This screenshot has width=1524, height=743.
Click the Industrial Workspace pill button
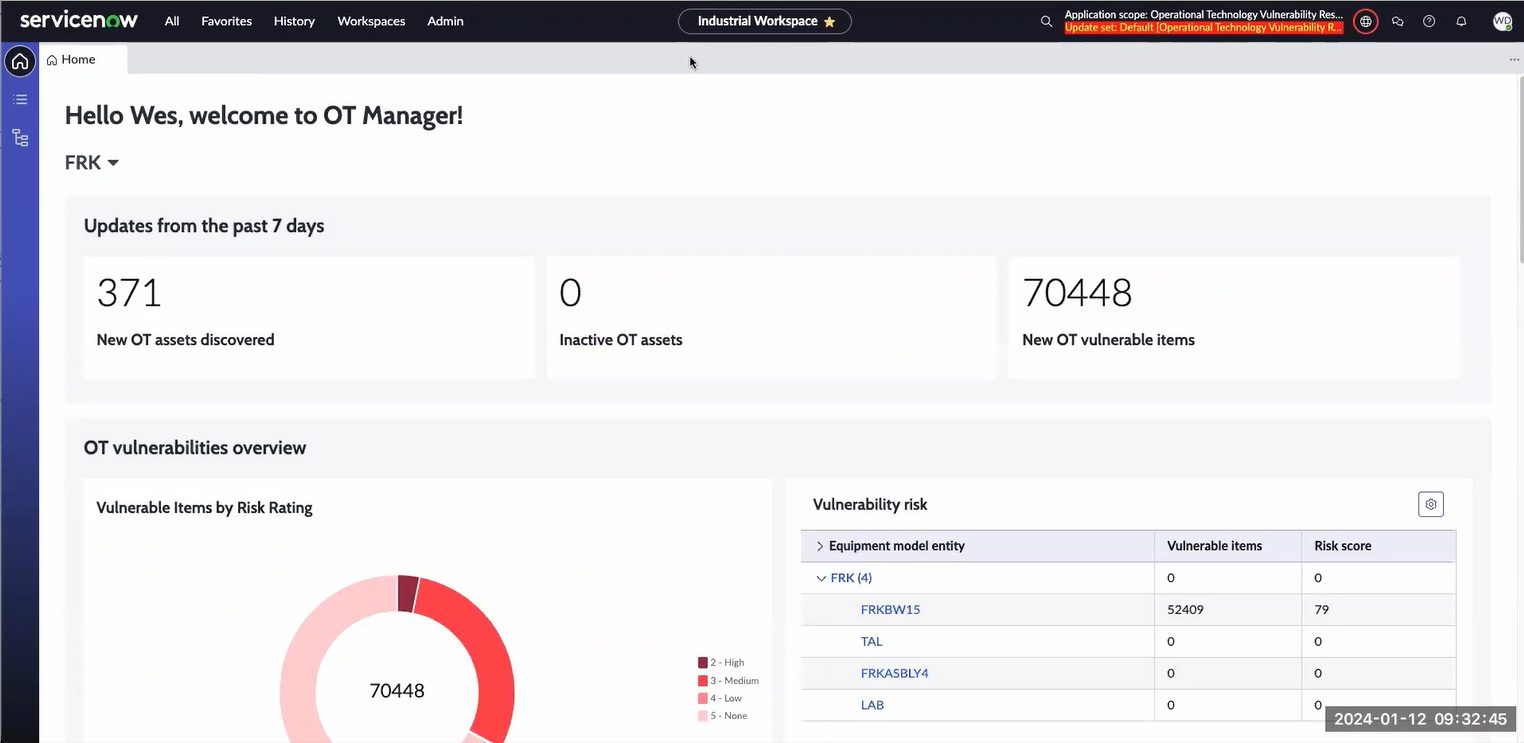765,21
